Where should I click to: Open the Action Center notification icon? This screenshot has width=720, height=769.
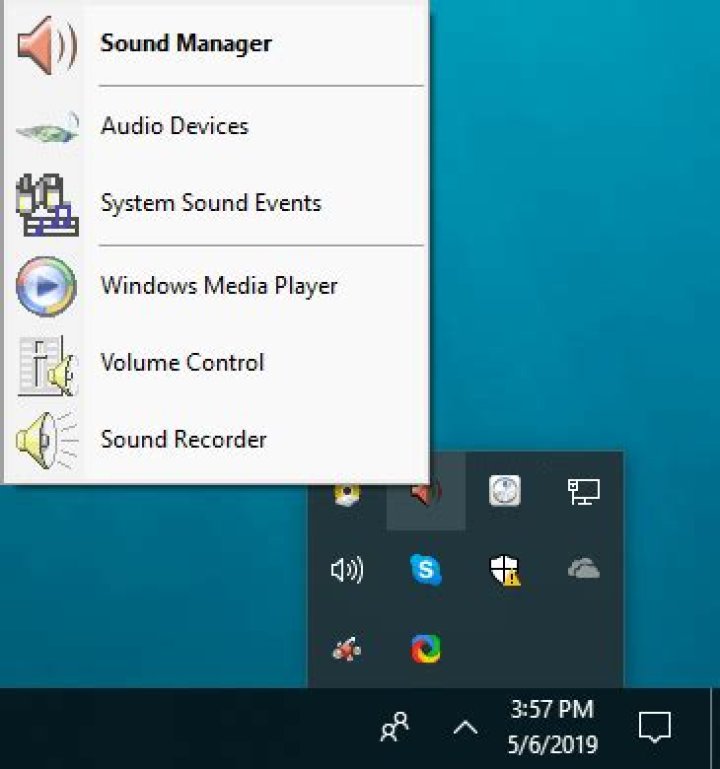655,728
